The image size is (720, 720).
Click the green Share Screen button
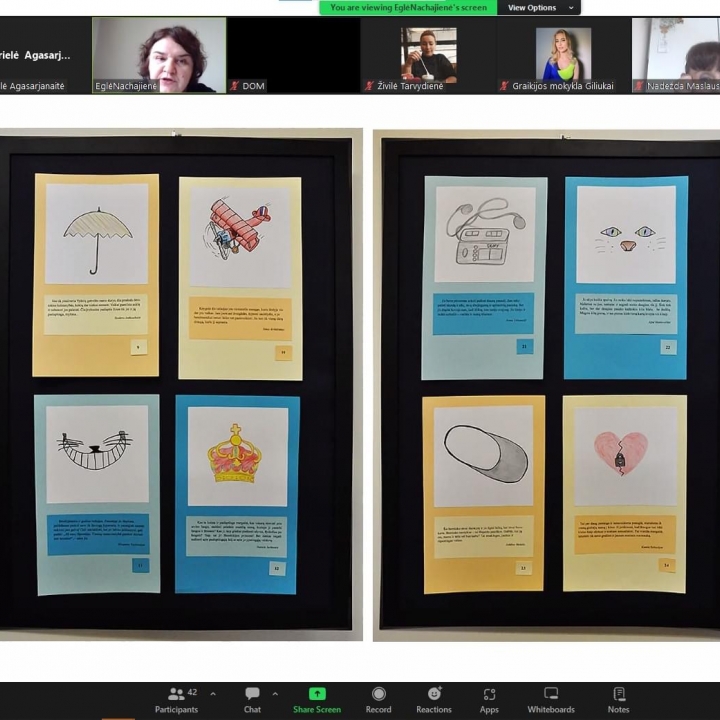317,700
